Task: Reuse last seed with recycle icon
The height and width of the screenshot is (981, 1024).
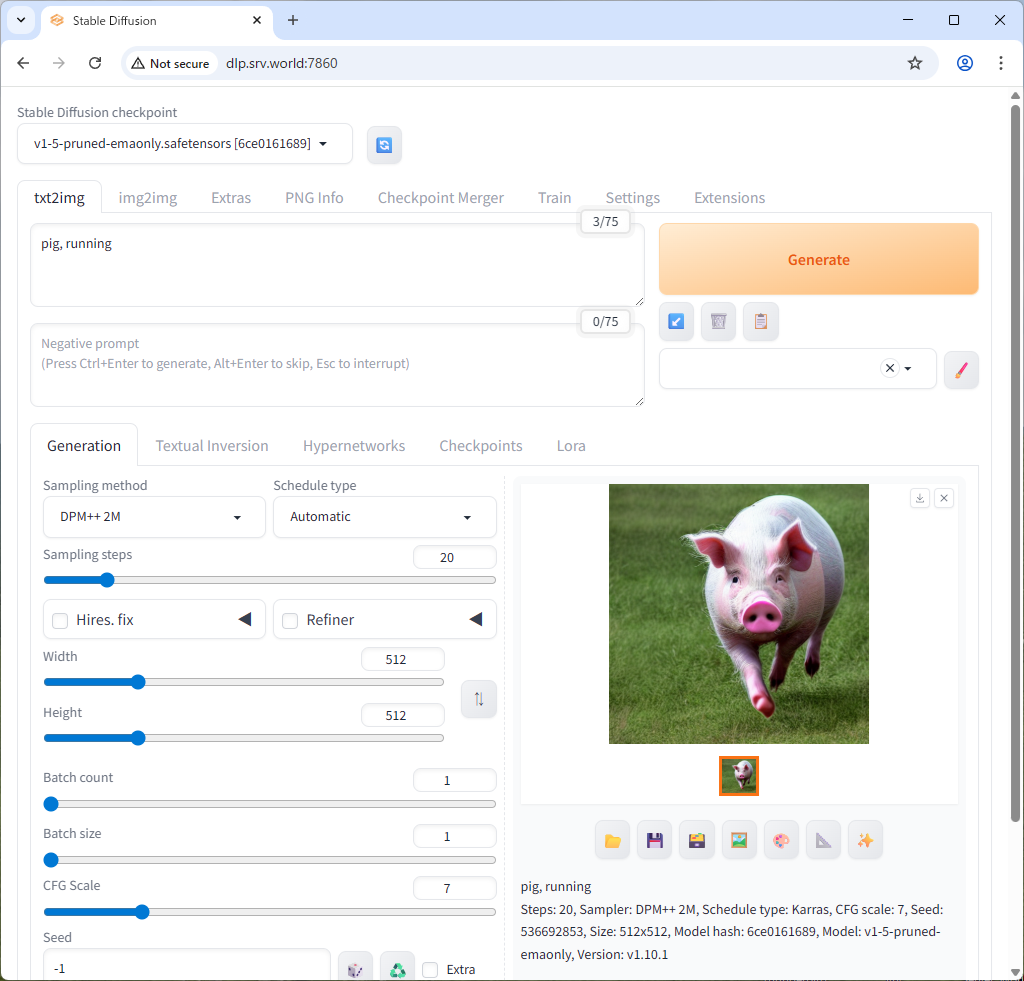Action: coord(398,969)
